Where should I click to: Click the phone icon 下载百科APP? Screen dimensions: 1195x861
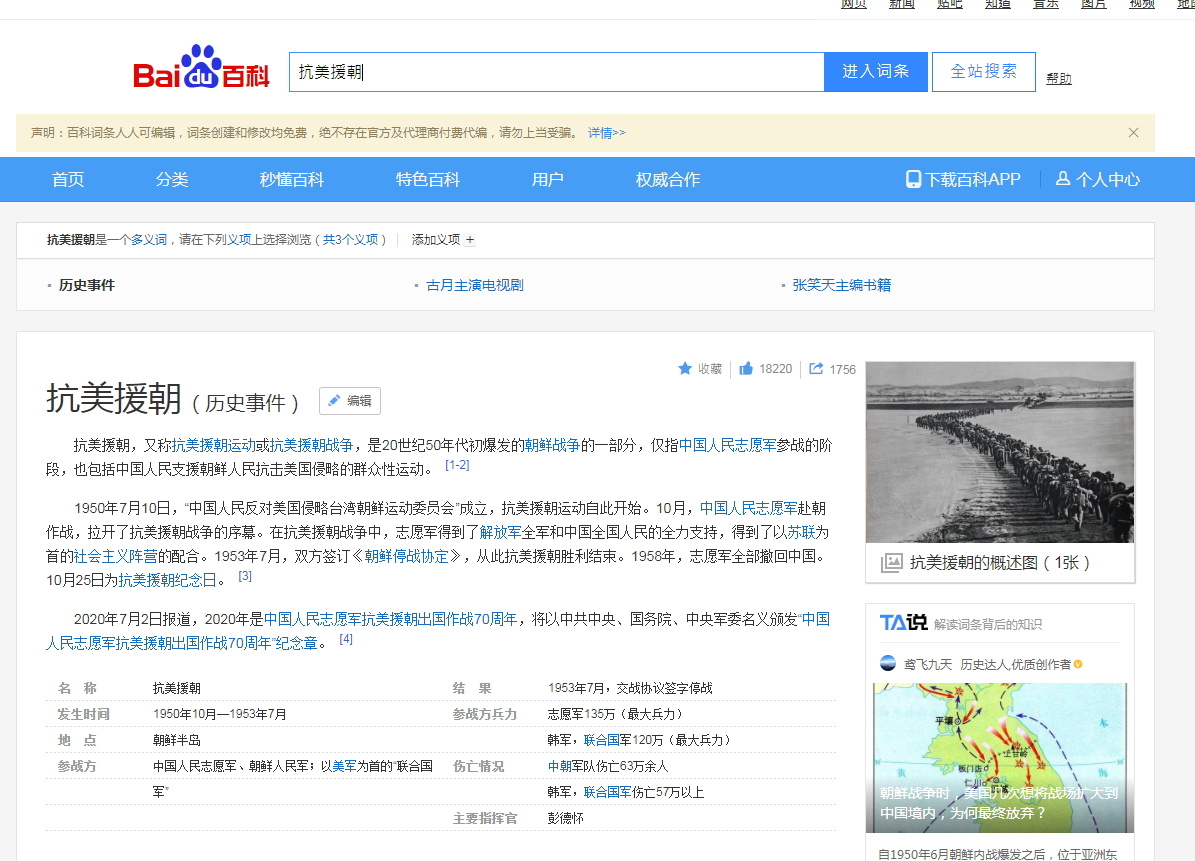coord(913,180)
